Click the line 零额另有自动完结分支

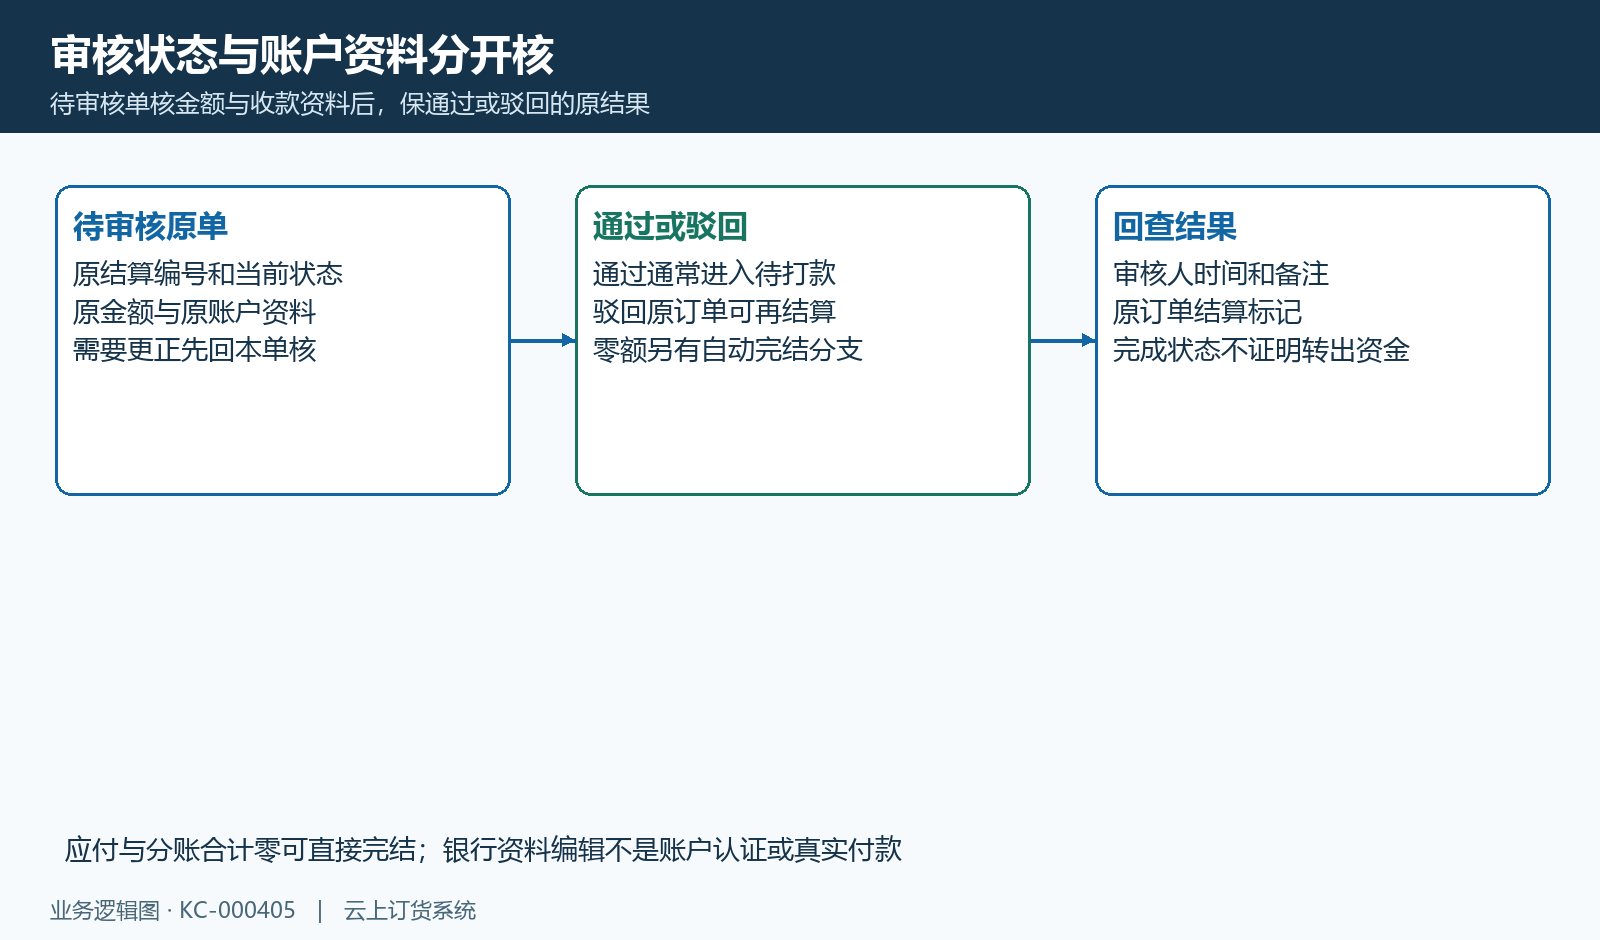[x=728, y=350]
